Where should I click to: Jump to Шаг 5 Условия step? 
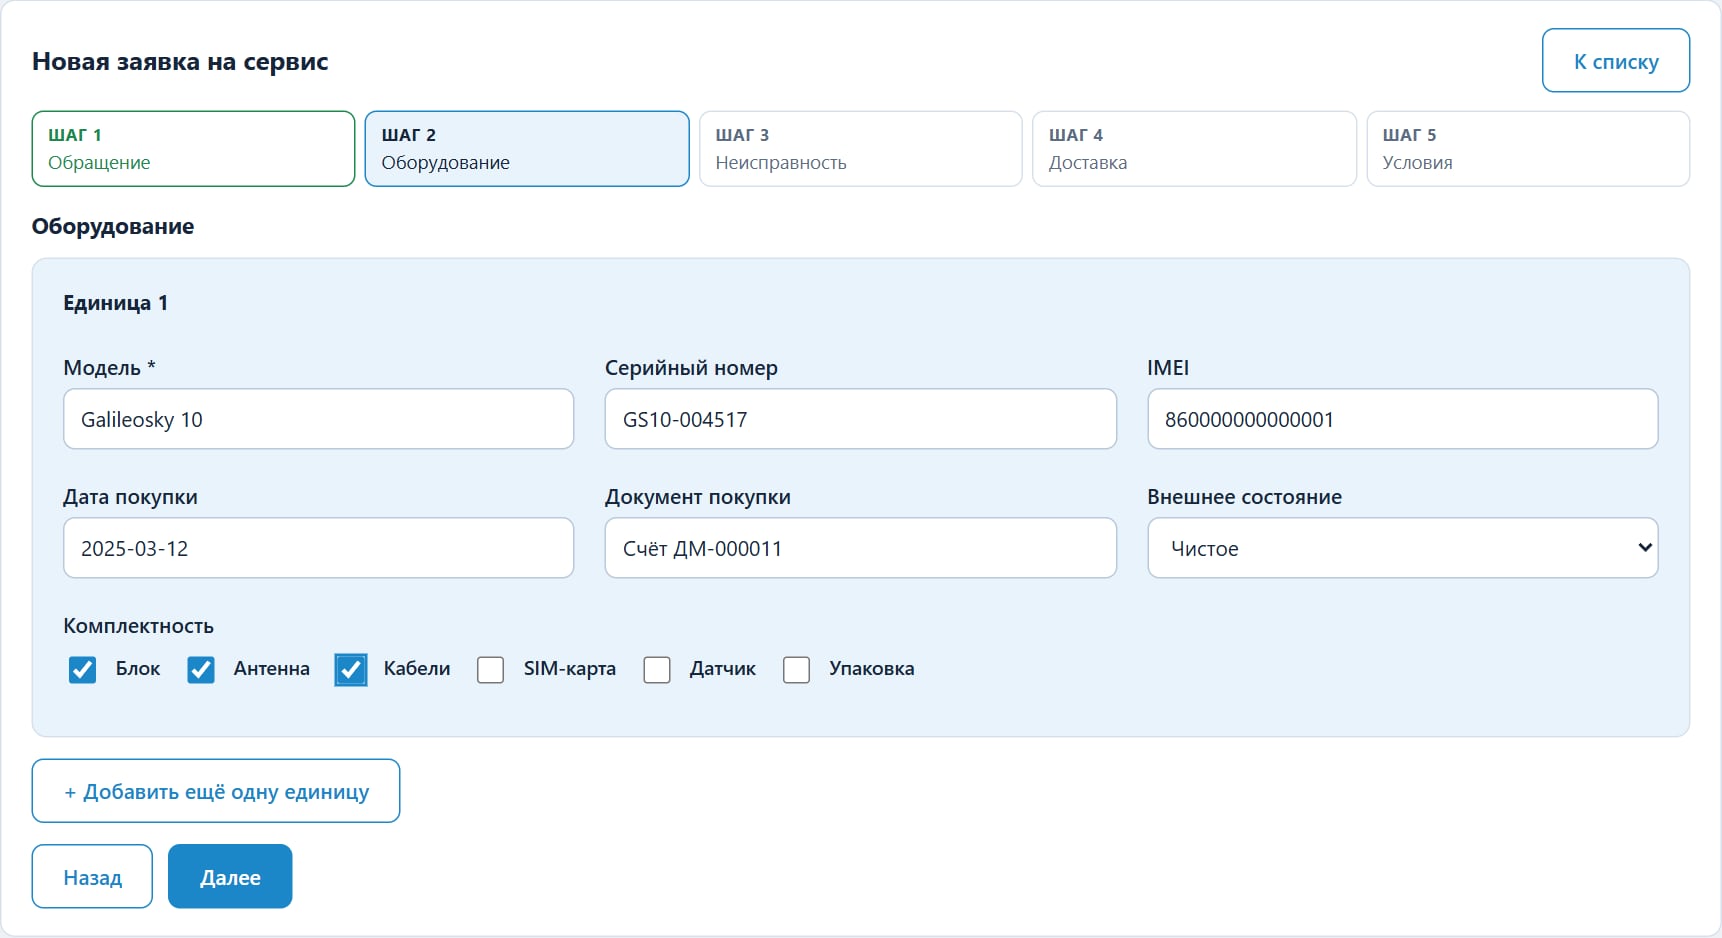click(x=1528, y=149)
